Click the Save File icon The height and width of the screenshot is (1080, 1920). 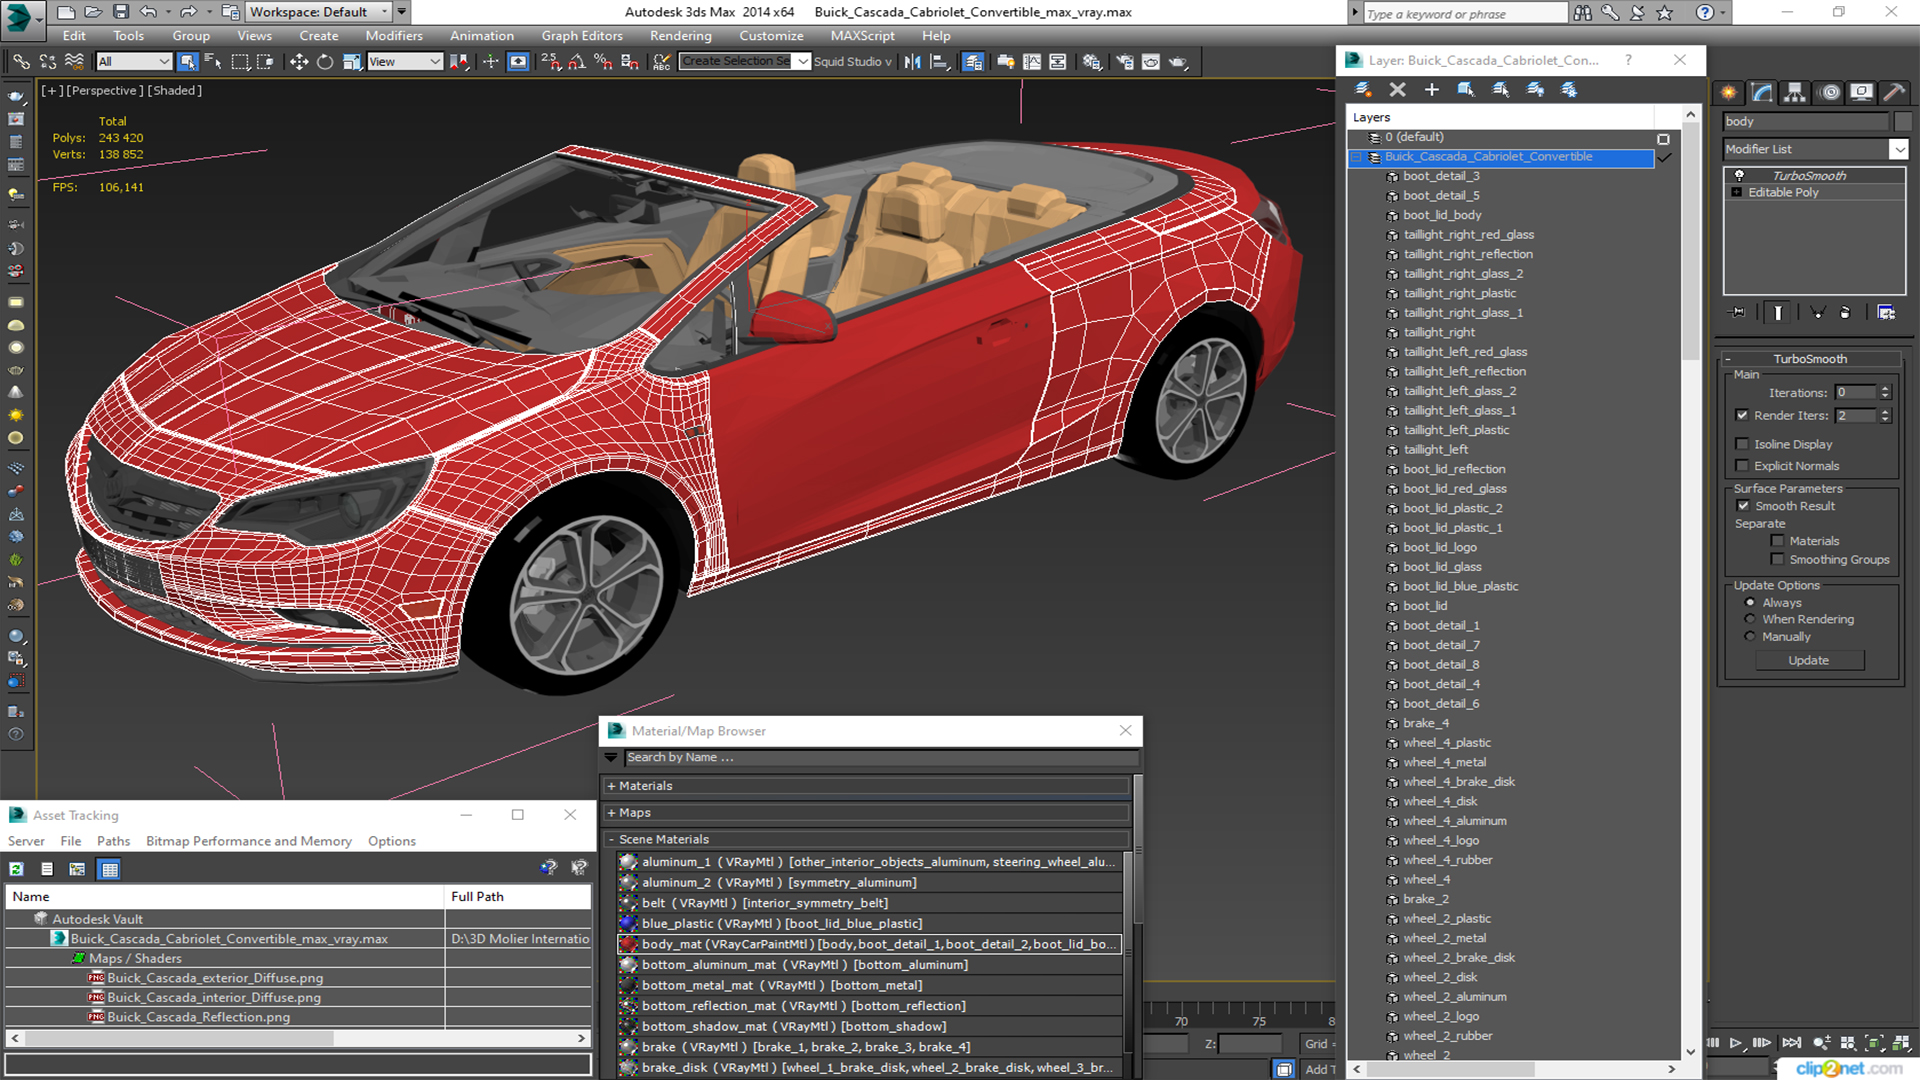[120, 12]
